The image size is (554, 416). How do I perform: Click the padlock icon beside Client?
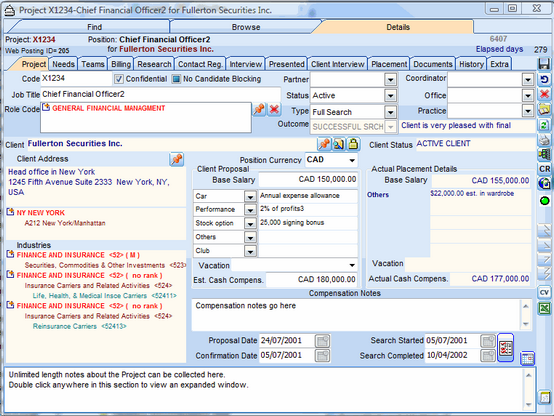353,144
